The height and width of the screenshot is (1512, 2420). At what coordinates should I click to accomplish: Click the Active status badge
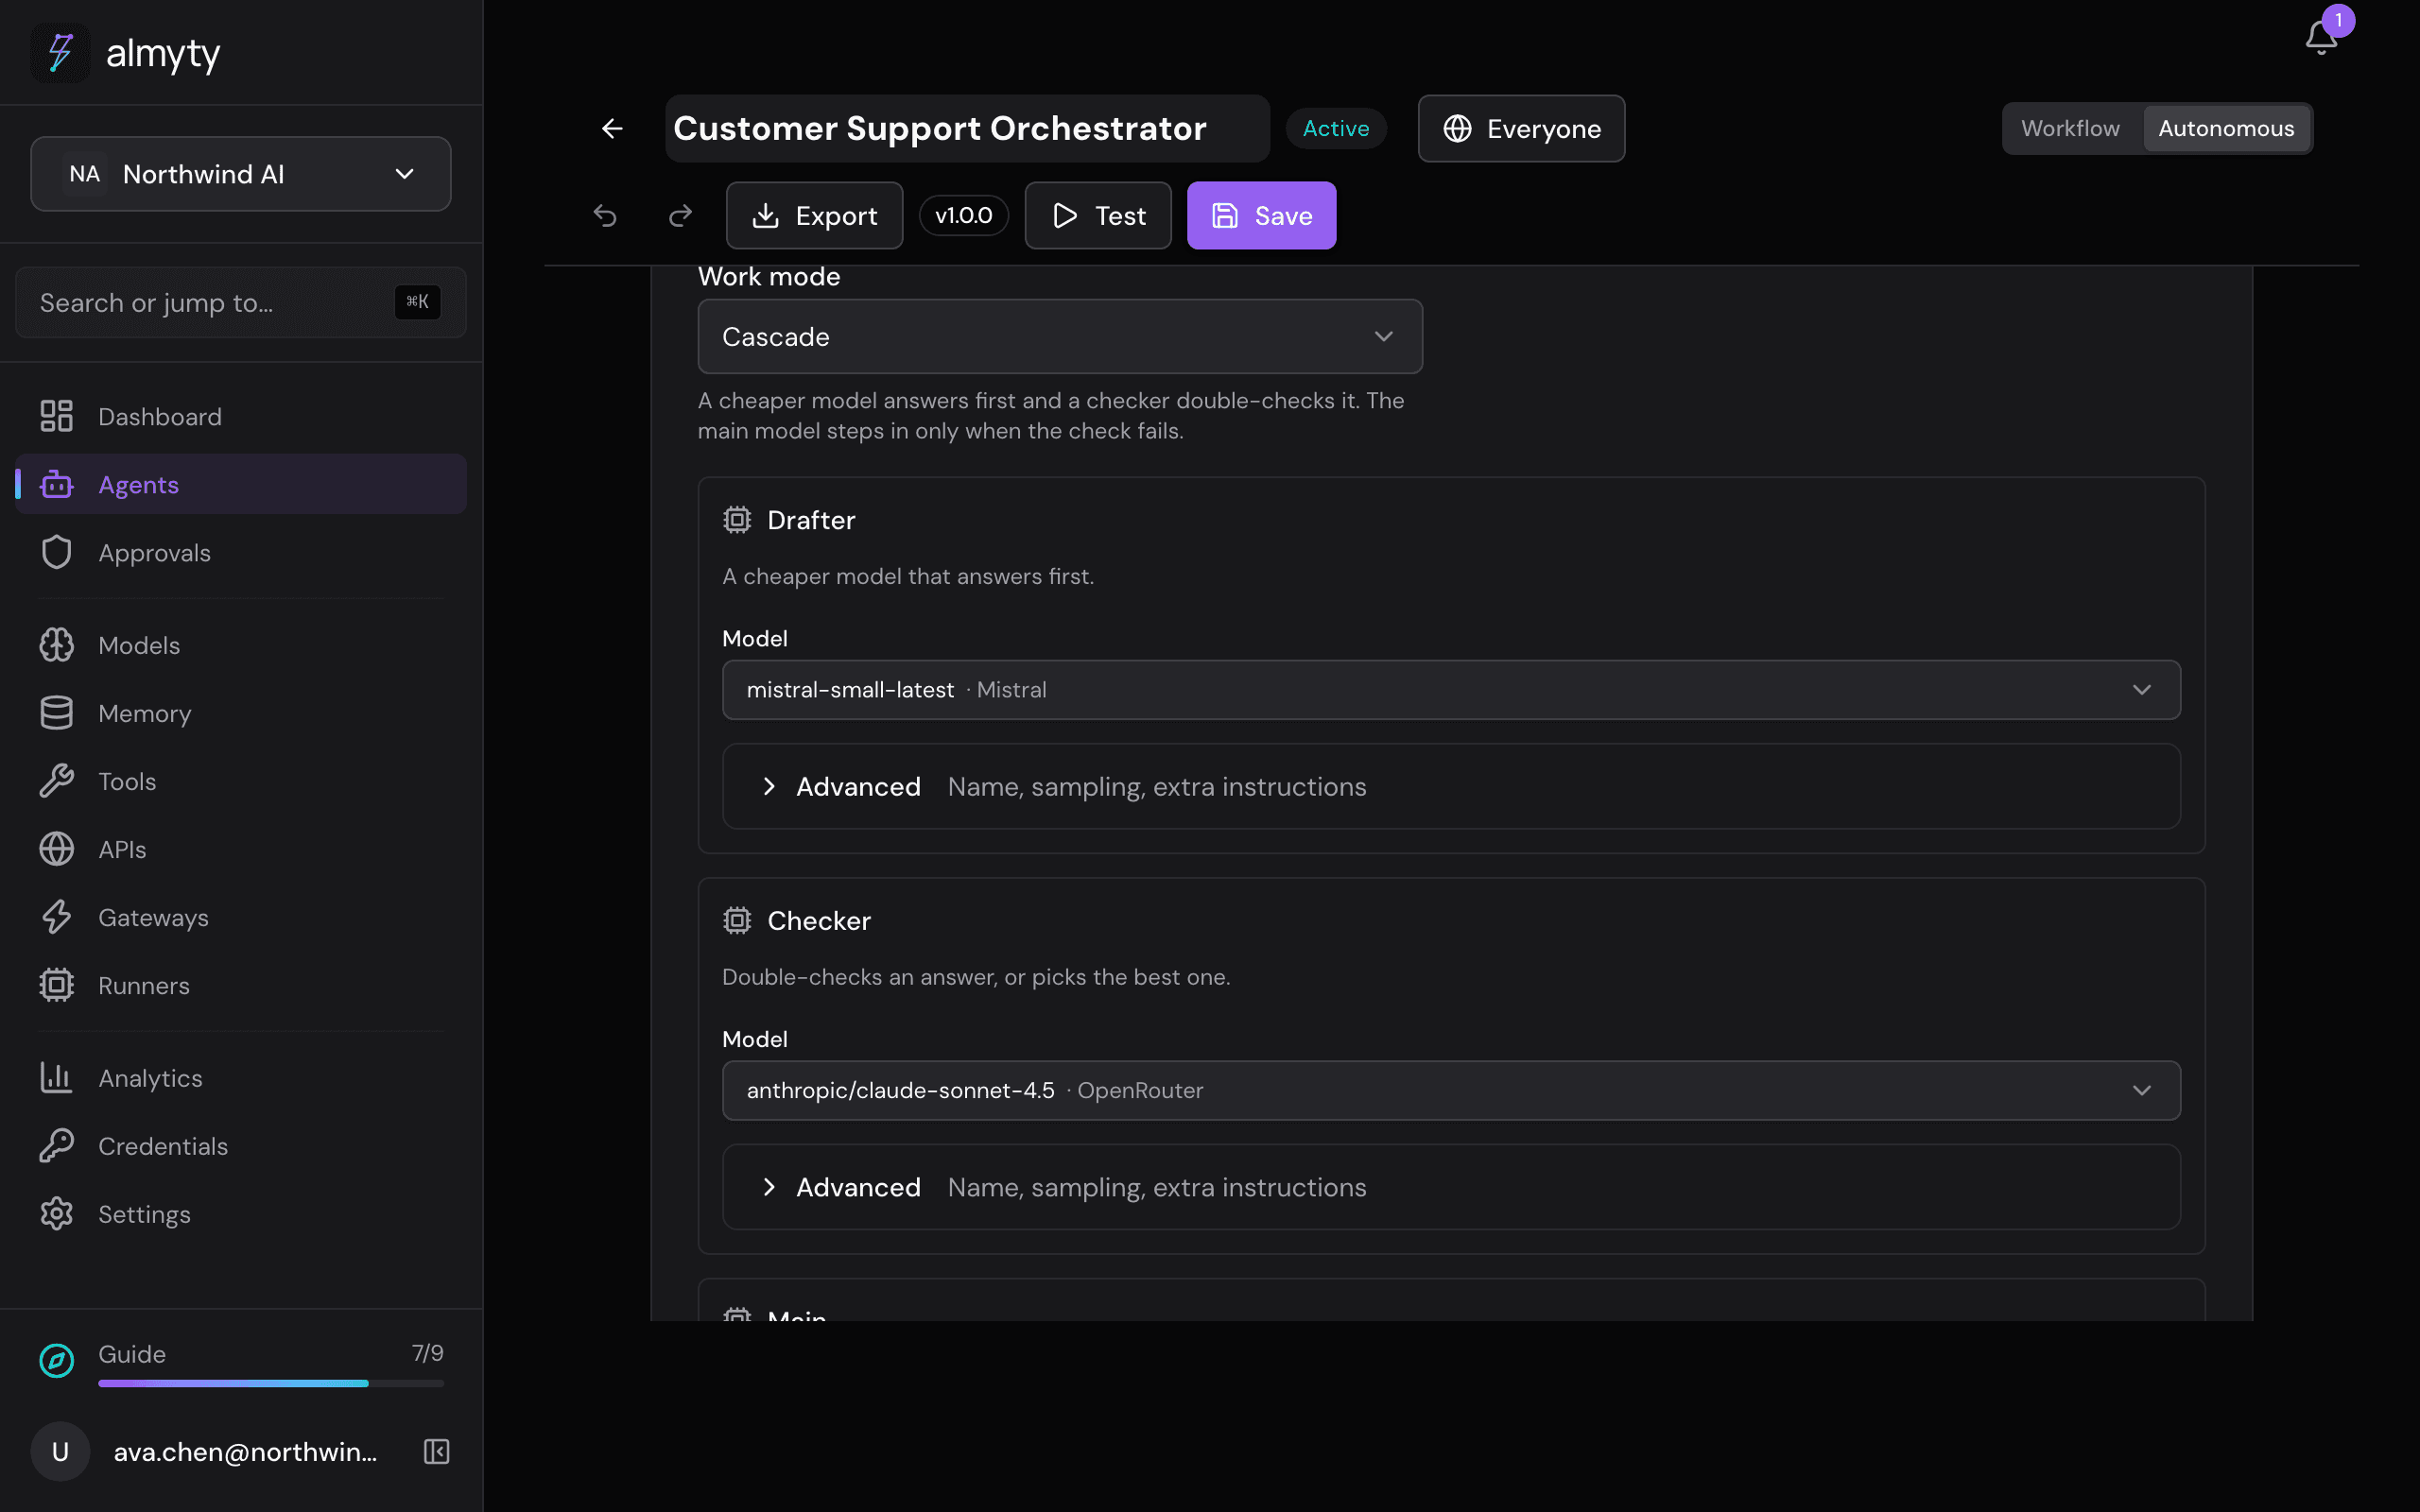(1336, 129)
